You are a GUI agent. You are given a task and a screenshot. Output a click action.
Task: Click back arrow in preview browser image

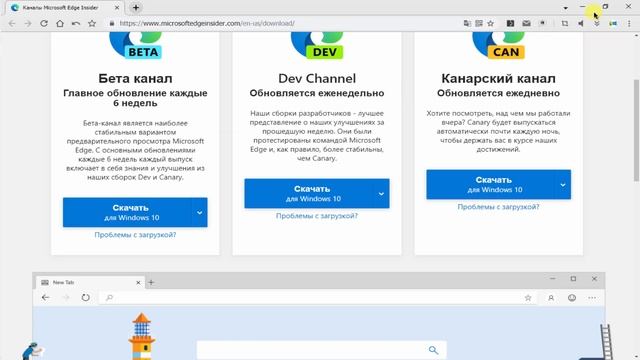tap(45, 298)
